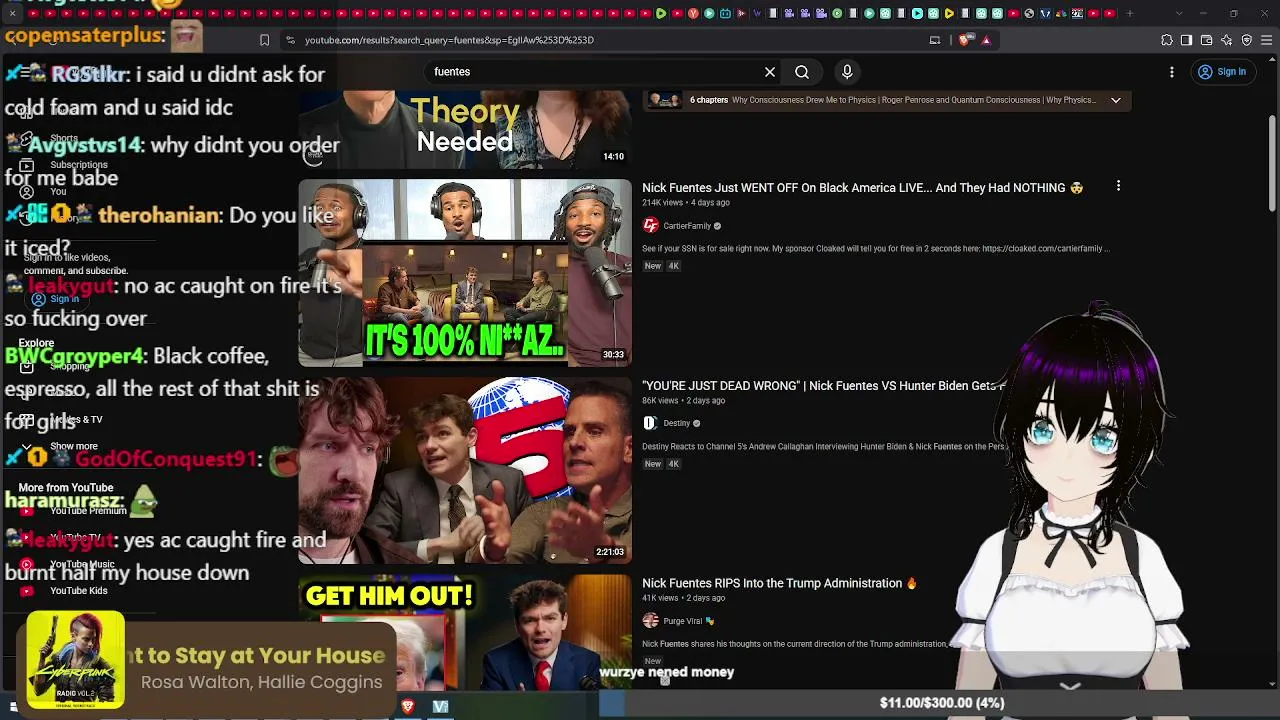Click the Destiny channel avatar
This screenshot has width=1280, height=720.
click(x=650, y=423)
